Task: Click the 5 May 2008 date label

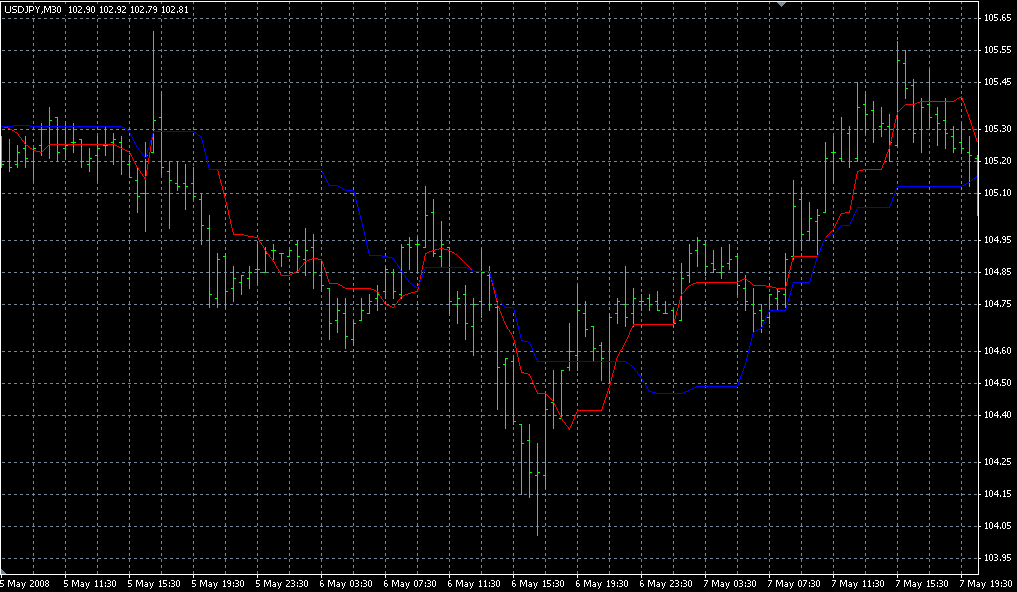Action: pyautogui.click(x=25, y=583)
